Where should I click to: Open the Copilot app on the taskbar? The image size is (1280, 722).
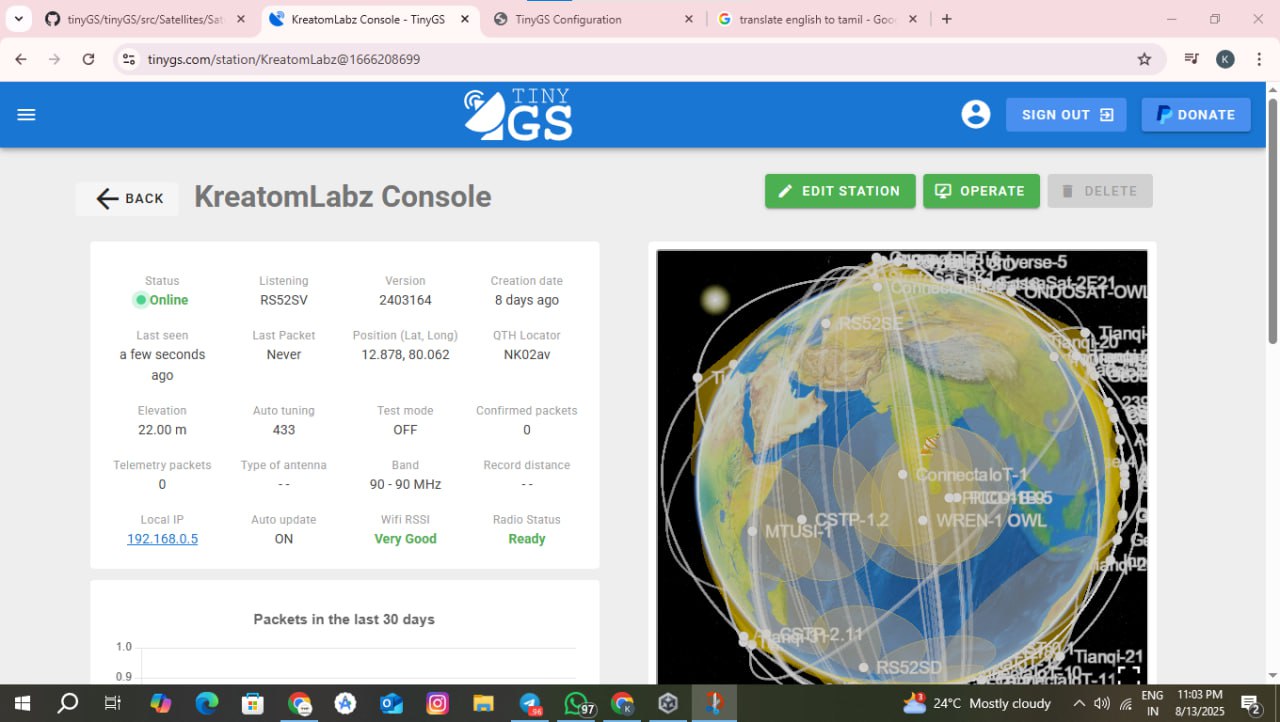160,703
